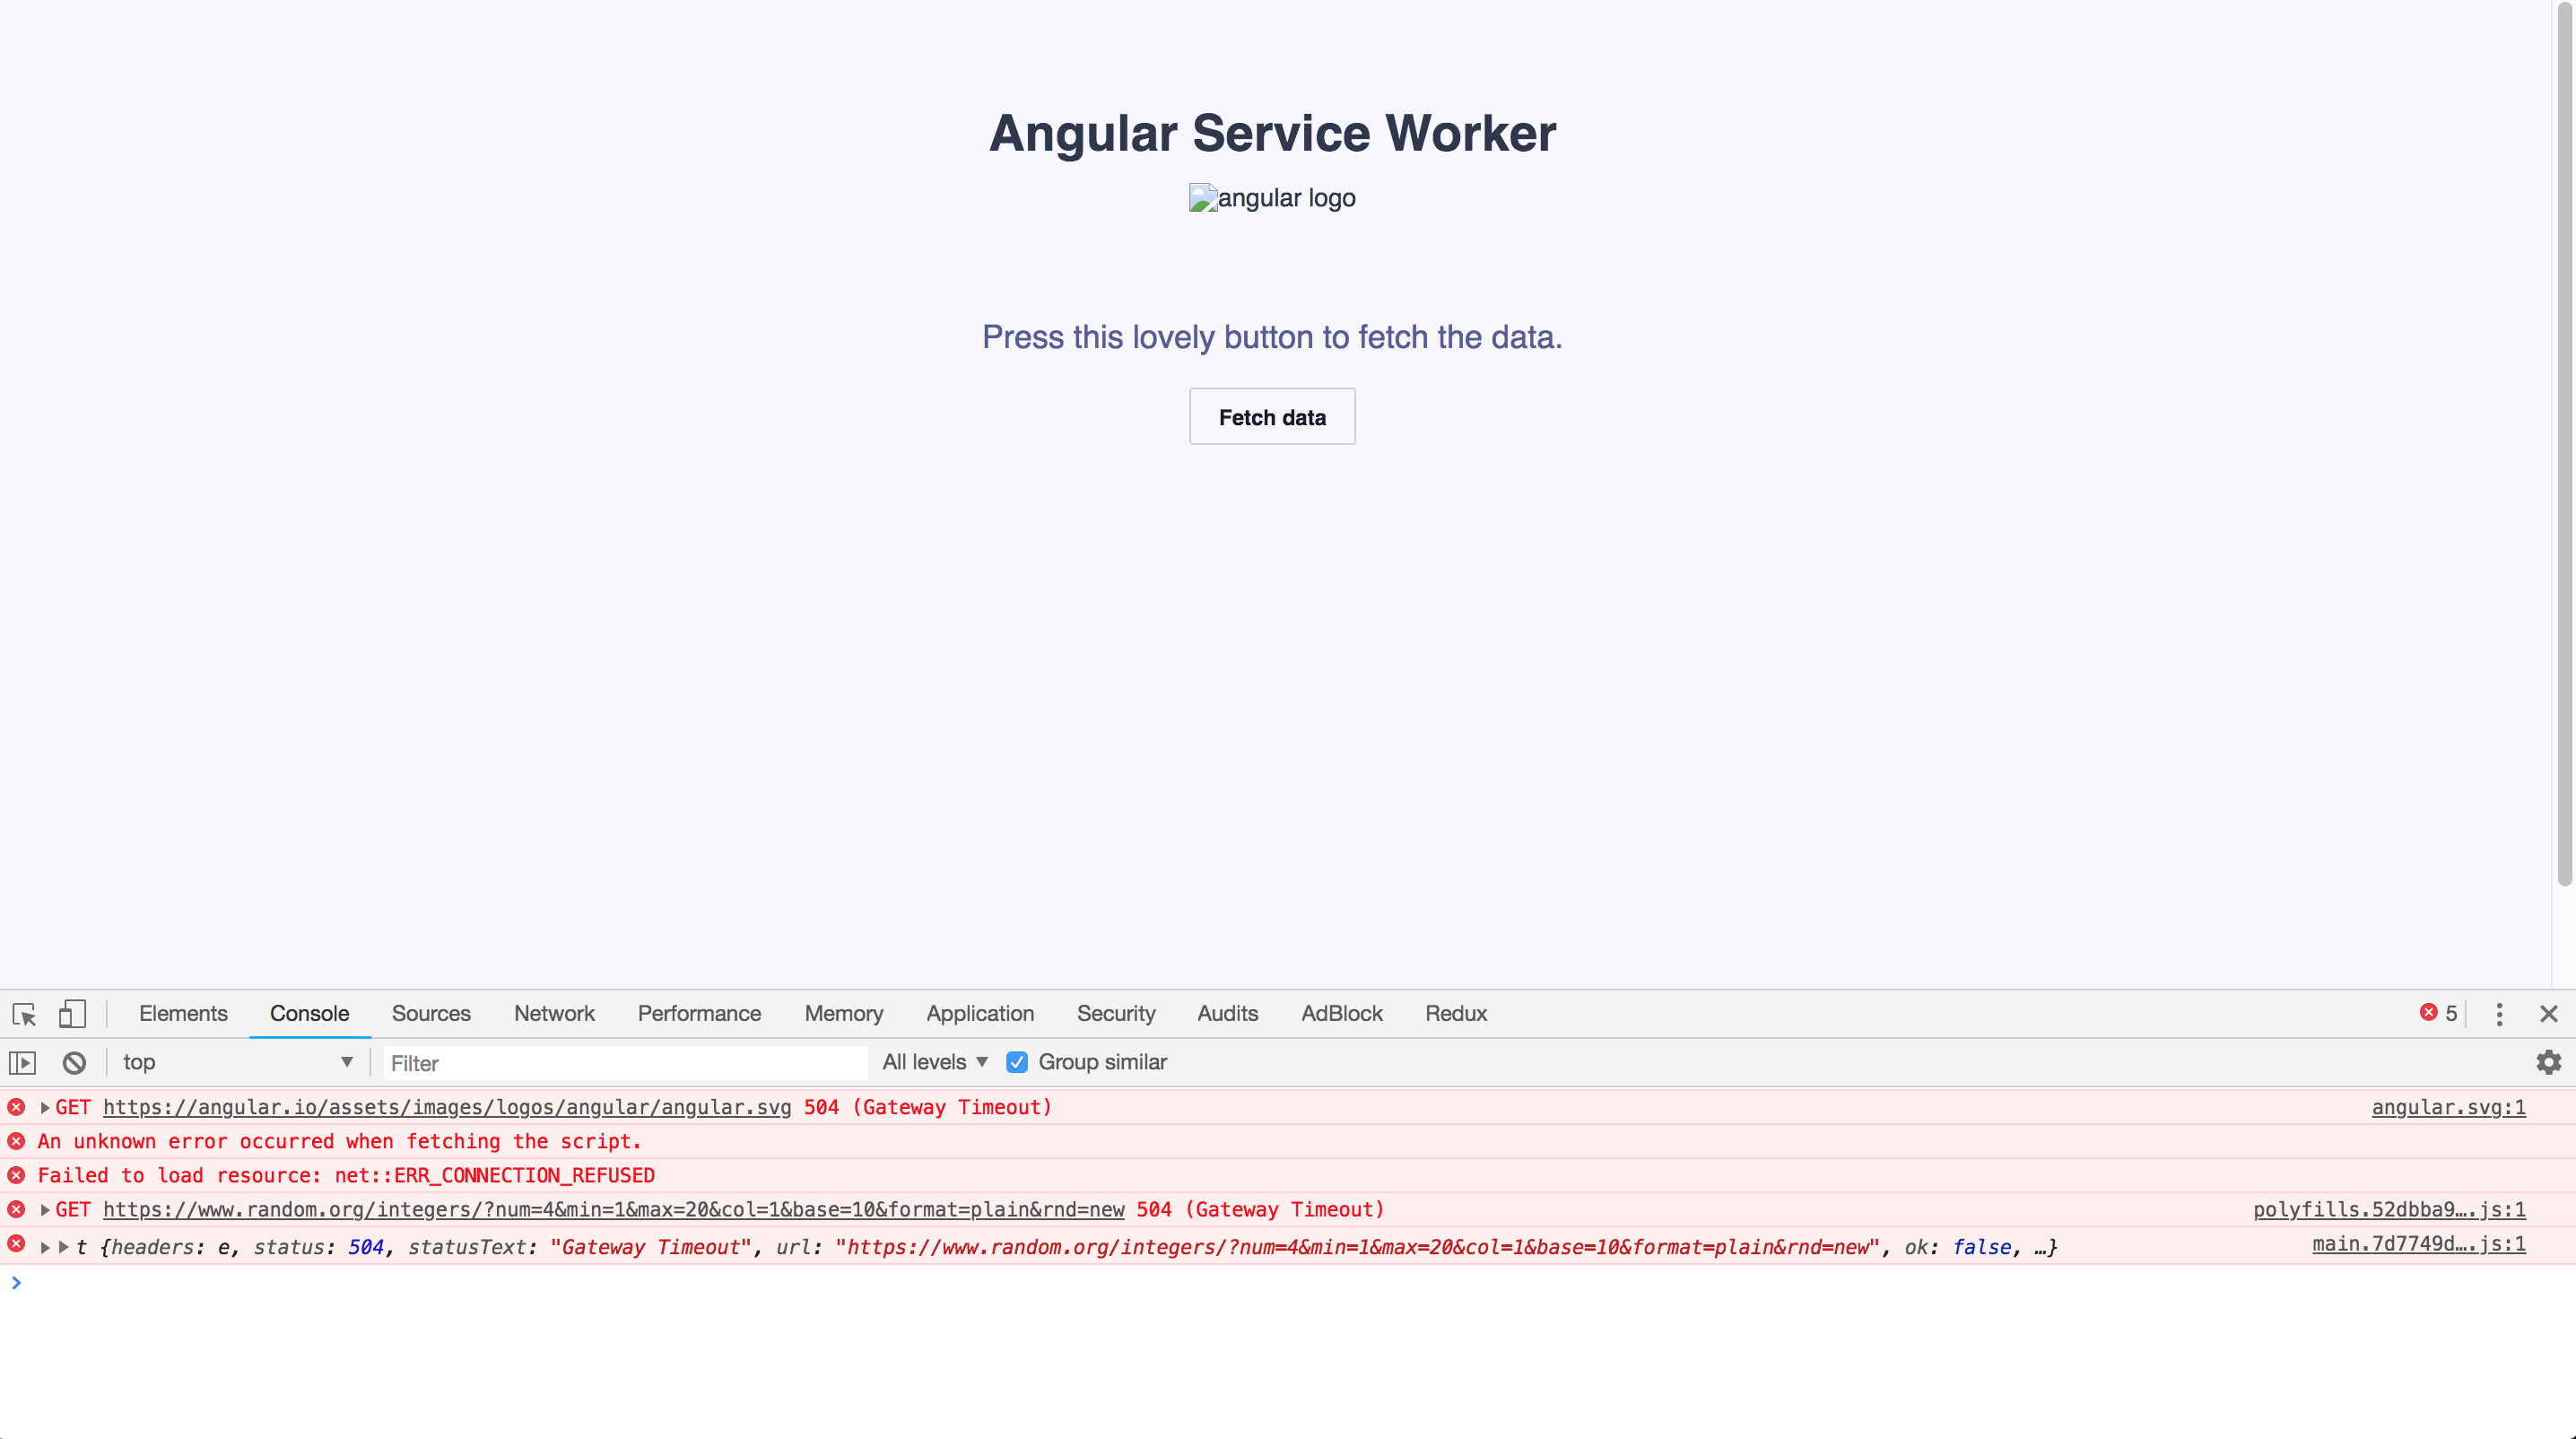Open the Application tab
The width and height of the screenshot is (2576, 1439).
tap(980, 1013)
